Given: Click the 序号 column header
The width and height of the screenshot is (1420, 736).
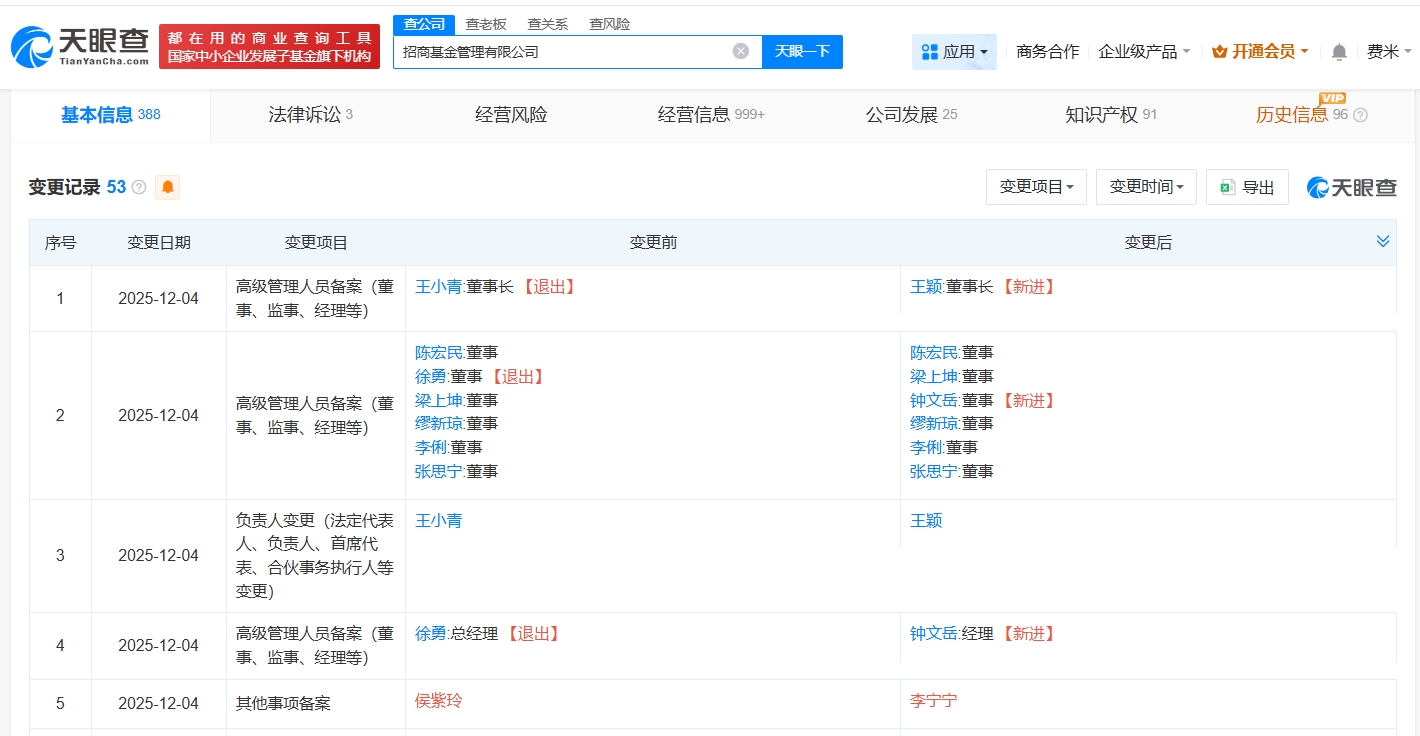Looking at the screenshot, I should click(60, 243).
